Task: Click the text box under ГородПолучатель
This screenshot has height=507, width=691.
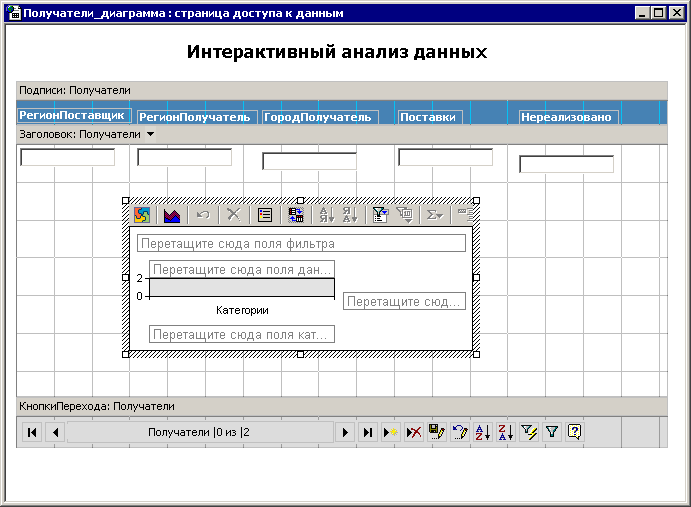Action: (309, 161)
